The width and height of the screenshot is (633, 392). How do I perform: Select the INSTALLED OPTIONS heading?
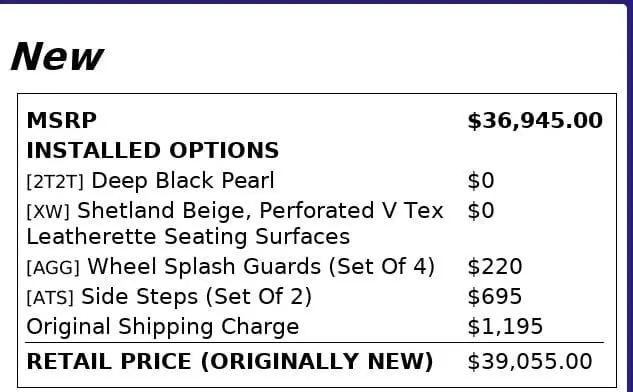tap(153, 150)
